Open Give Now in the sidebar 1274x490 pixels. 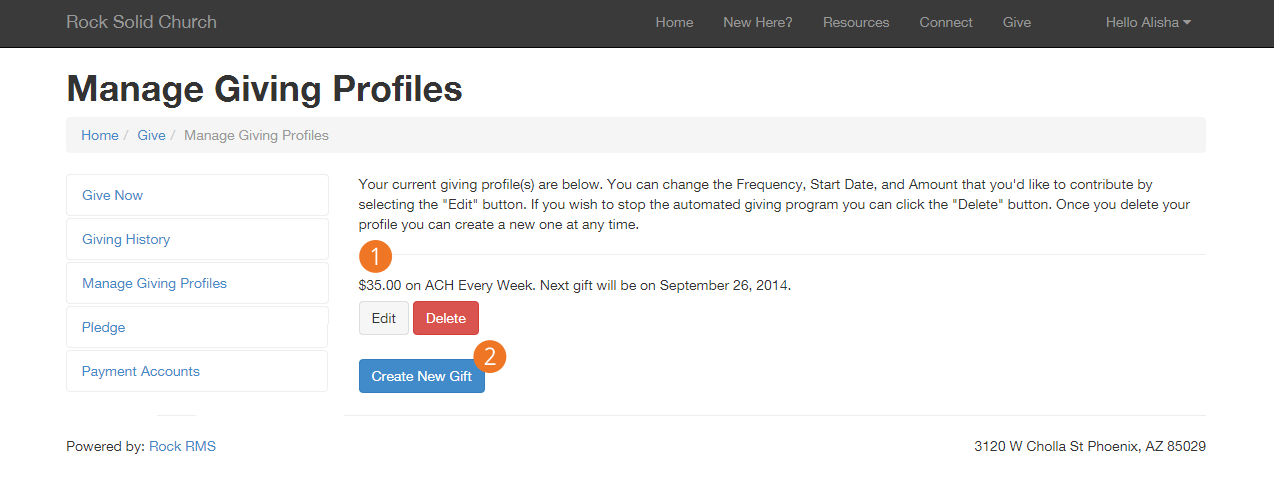[x=112, y=195]
